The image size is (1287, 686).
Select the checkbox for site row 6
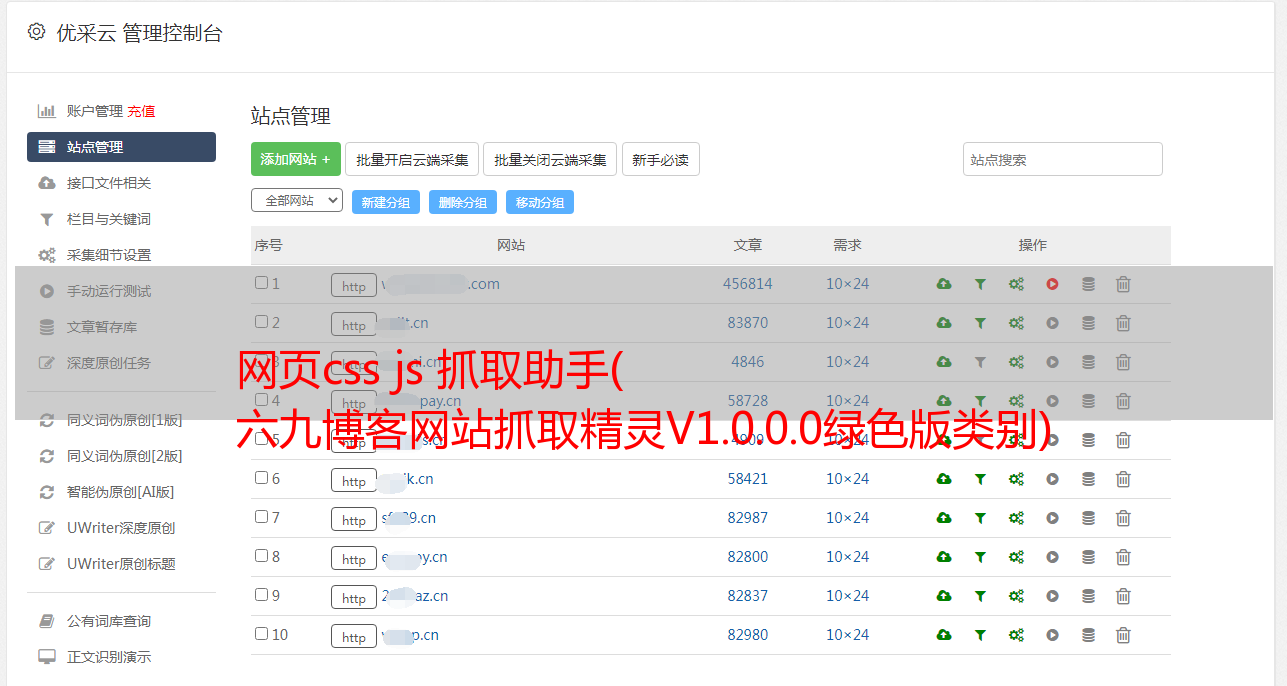[x=261, y=478]
